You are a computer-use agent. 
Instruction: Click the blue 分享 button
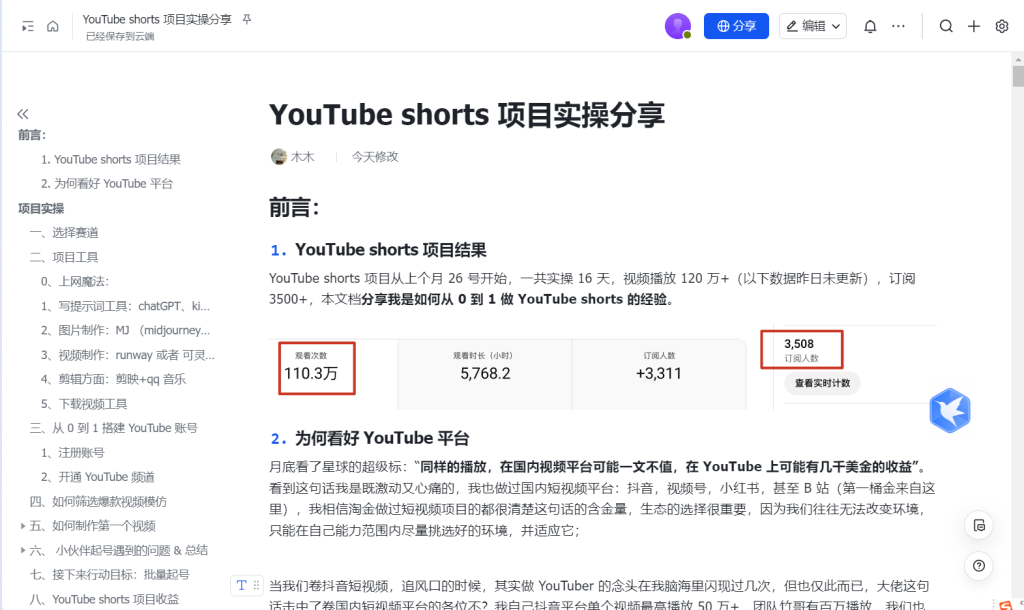tap(736, 26)
